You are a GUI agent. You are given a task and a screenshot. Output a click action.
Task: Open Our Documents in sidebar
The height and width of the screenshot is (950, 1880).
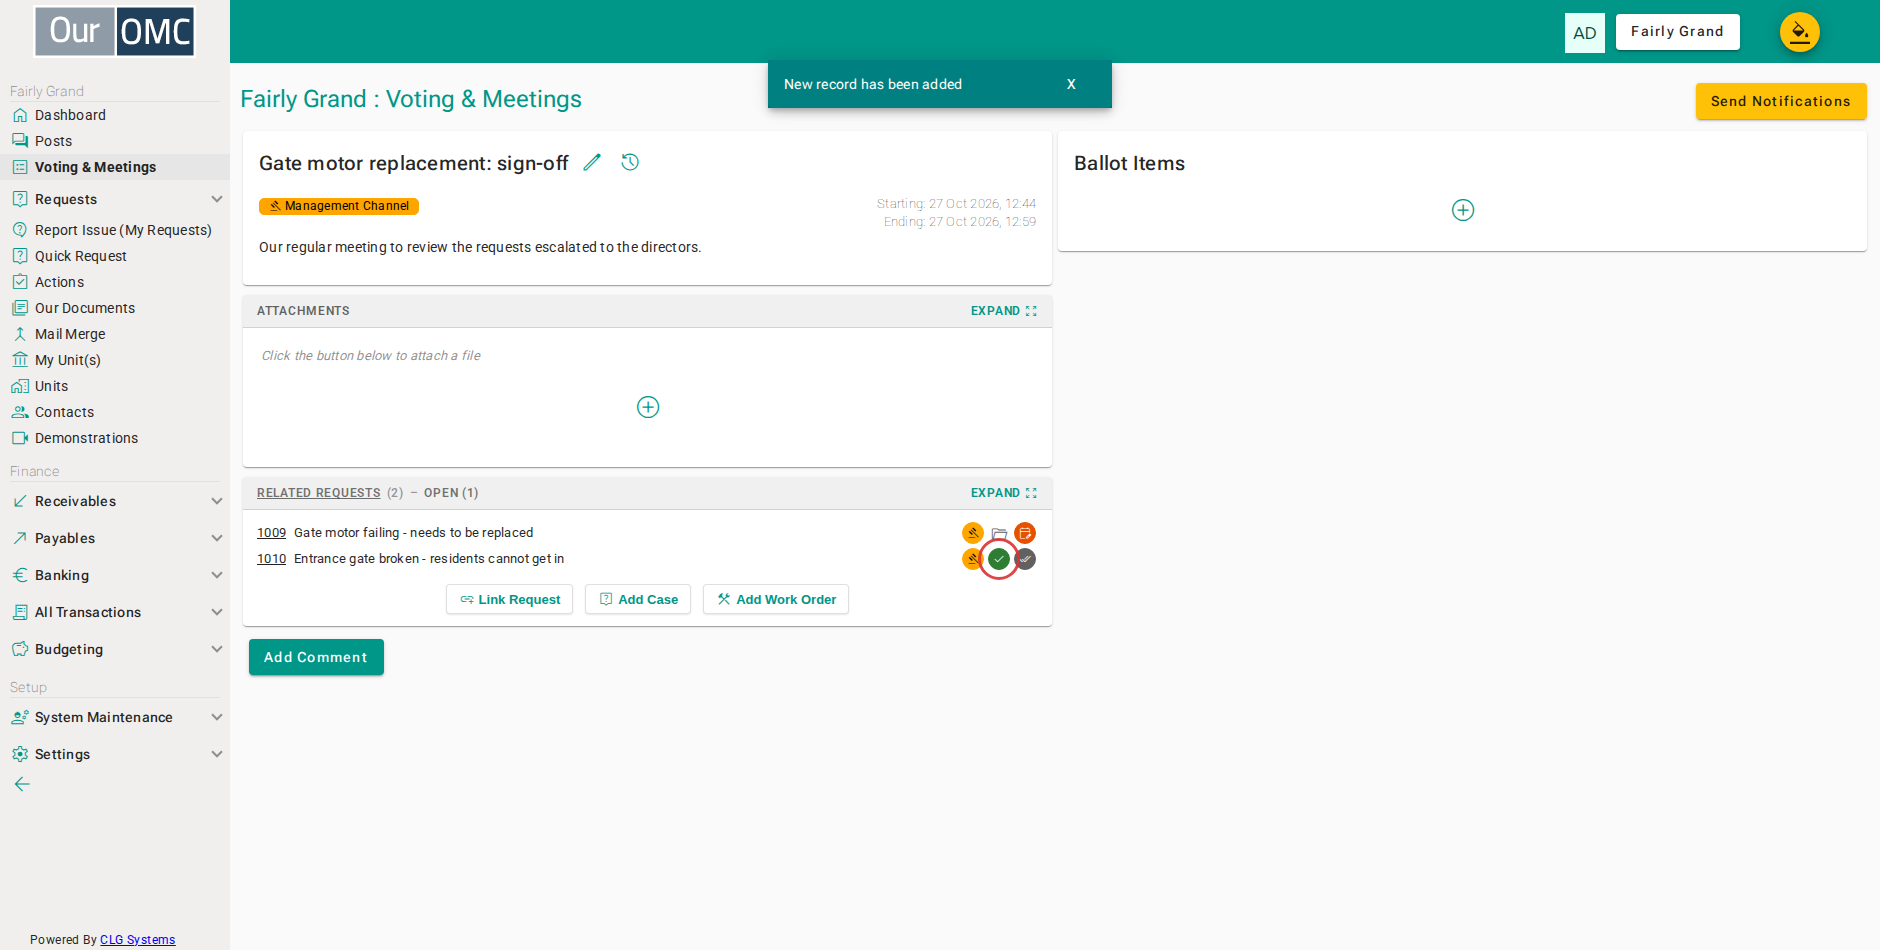115,308
